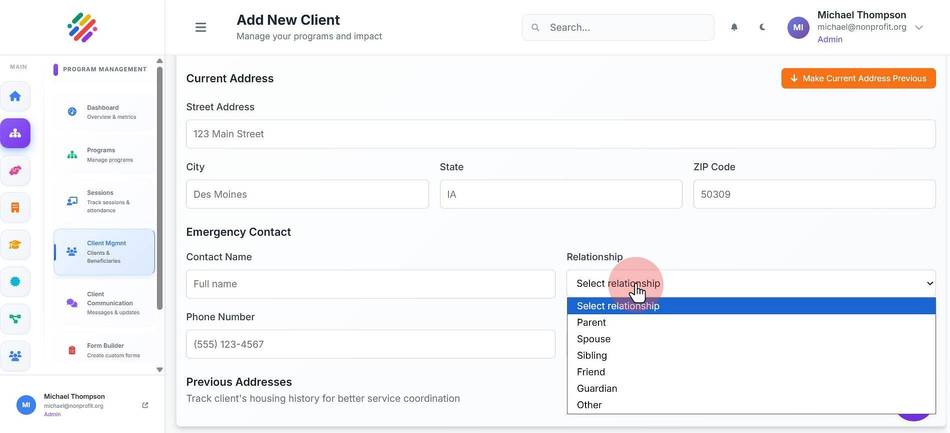Click the orange building icon in rail
Viewport: 950px width, 433px height.
15,208
